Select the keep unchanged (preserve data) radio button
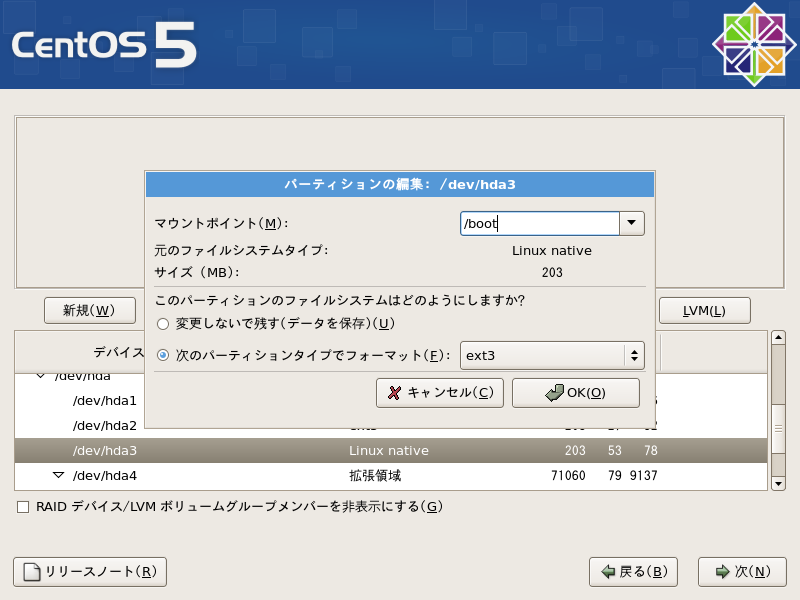This screenshot has height=600, width=800. (163, 324)
